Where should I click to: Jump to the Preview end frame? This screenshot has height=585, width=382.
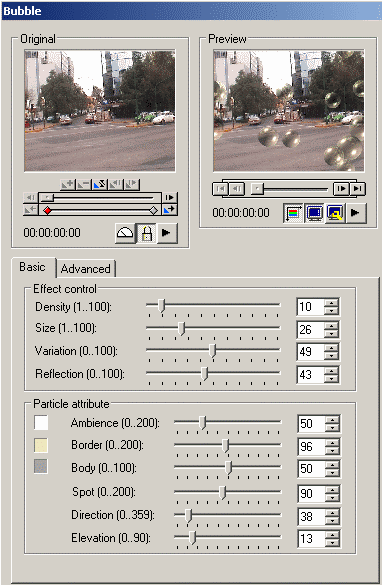(358, 188)
